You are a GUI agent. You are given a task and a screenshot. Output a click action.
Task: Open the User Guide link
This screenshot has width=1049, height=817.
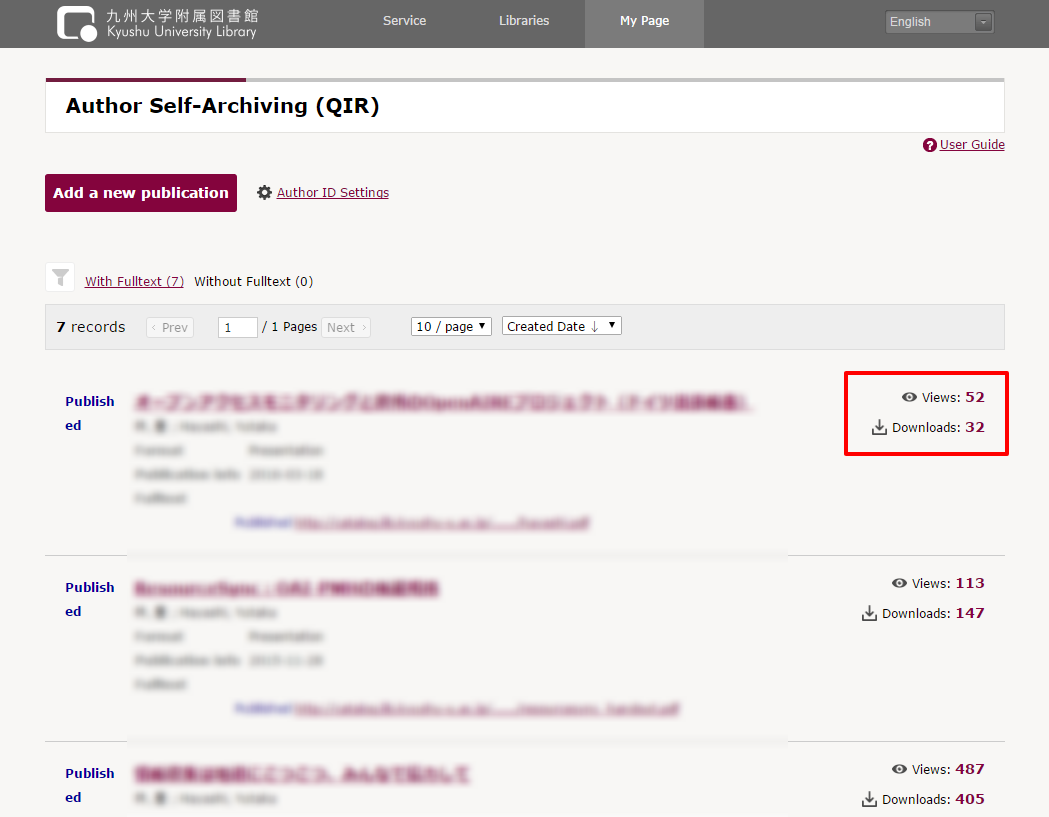971,145
